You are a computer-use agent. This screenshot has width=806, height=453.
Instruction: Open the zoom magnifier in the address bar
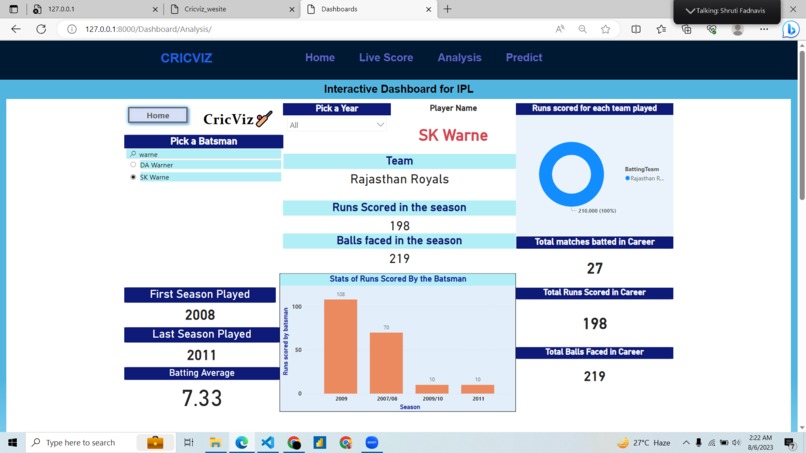click(x=582, y=29)
